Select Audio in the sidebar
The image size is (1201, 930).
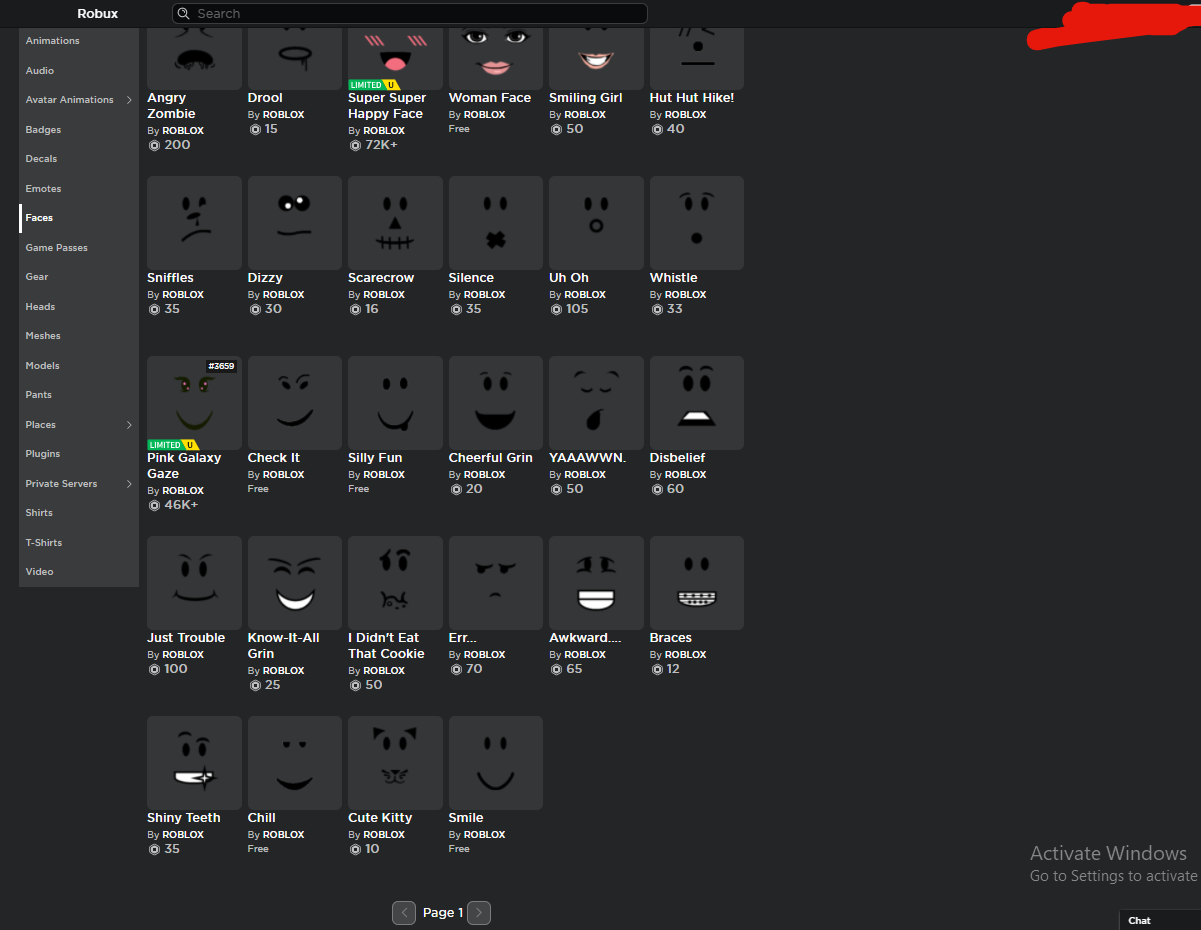coord(40,71)
